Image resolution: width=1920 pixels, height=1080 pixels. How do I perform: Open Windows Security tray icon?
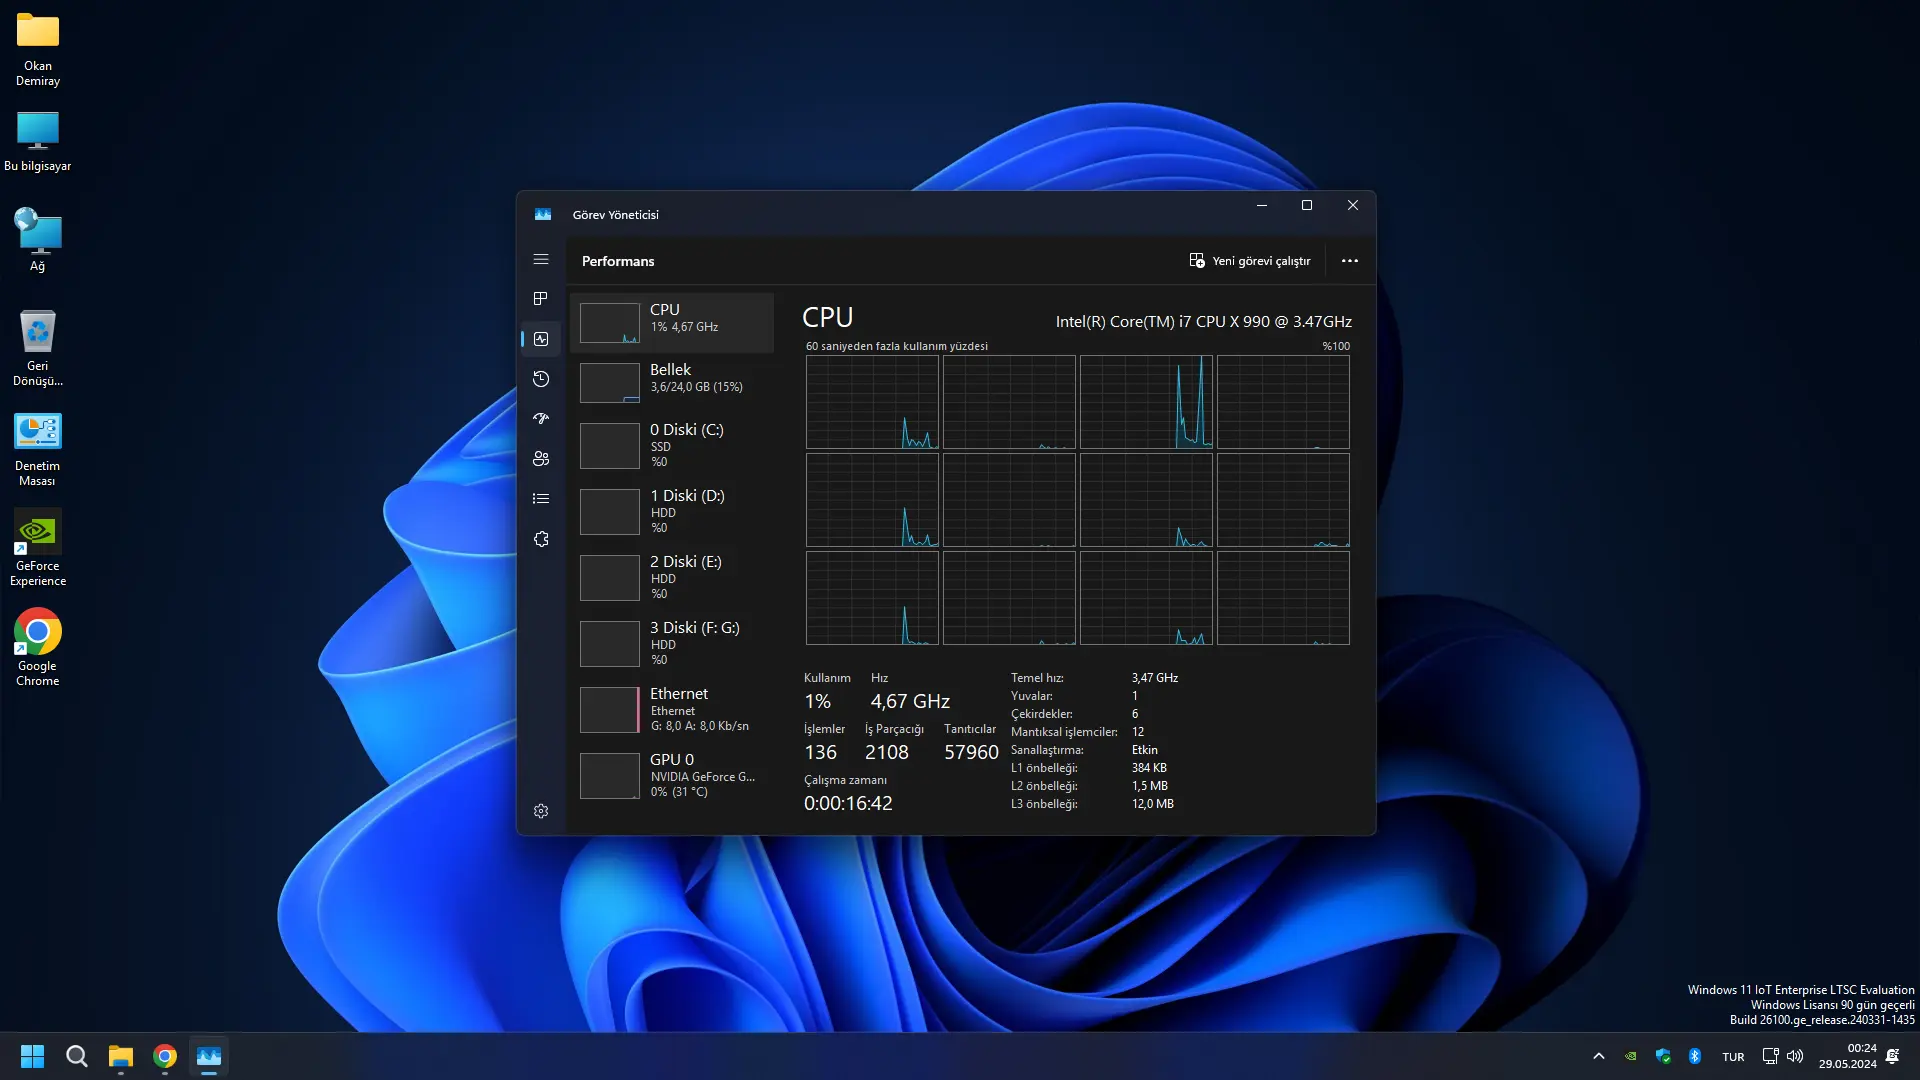(x=1663, y=1056)
